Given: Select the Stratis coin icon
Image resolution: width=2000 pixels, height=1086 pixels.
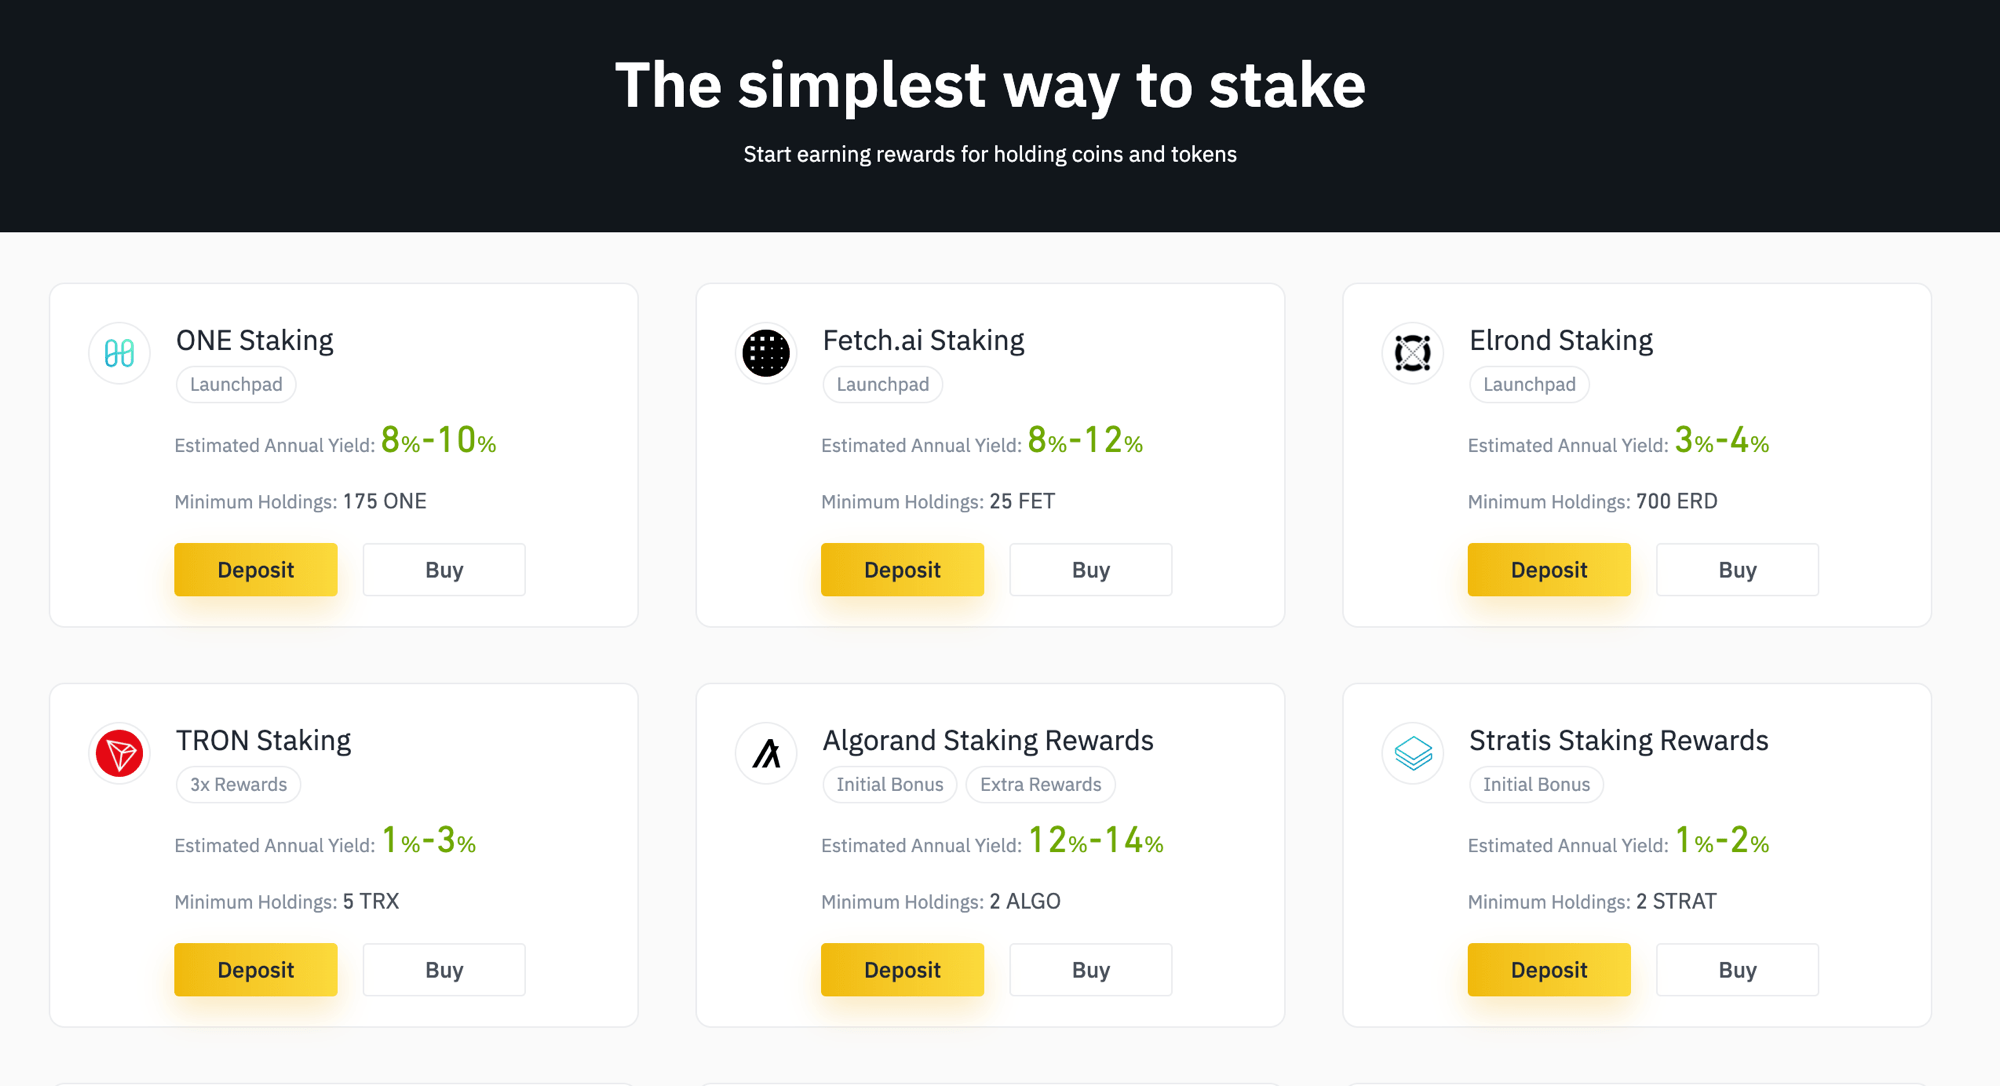Looking at the screenshot, I should click(1412, 753).
